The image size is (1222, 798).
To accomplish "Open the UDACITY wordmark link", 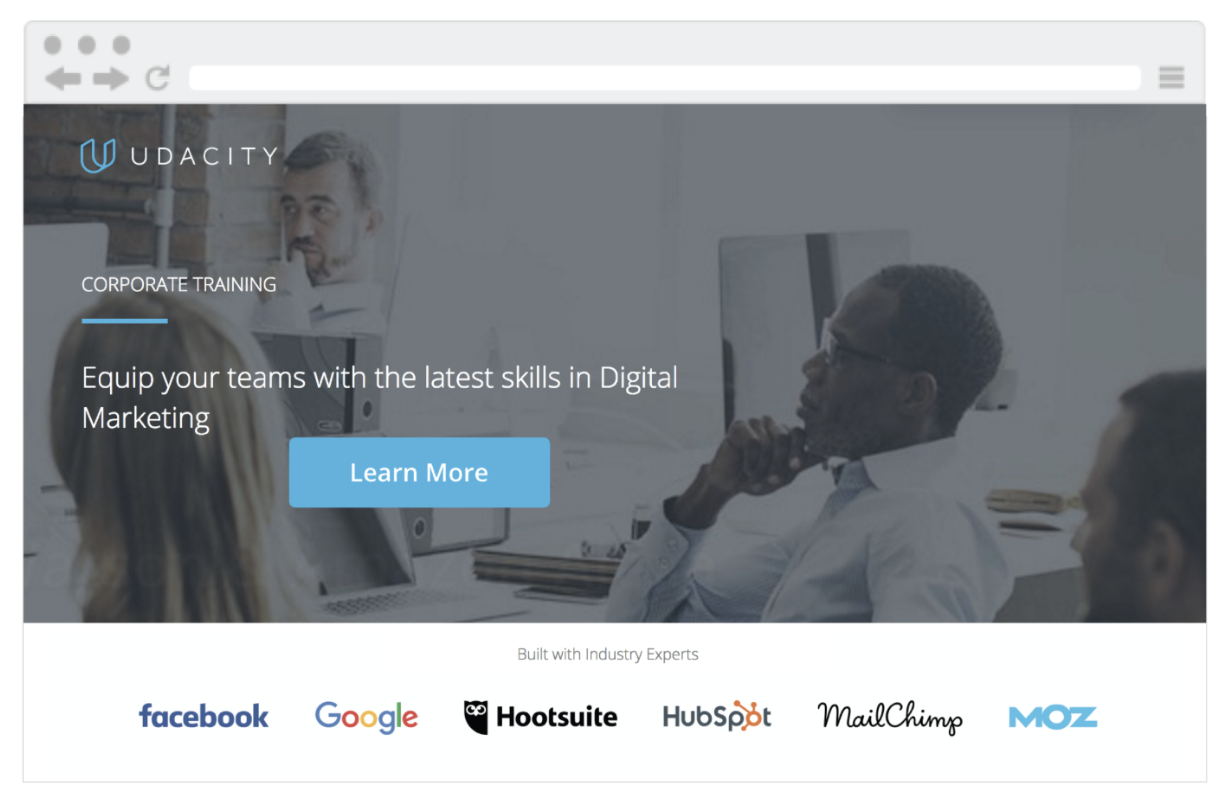I will pos(204,156).
